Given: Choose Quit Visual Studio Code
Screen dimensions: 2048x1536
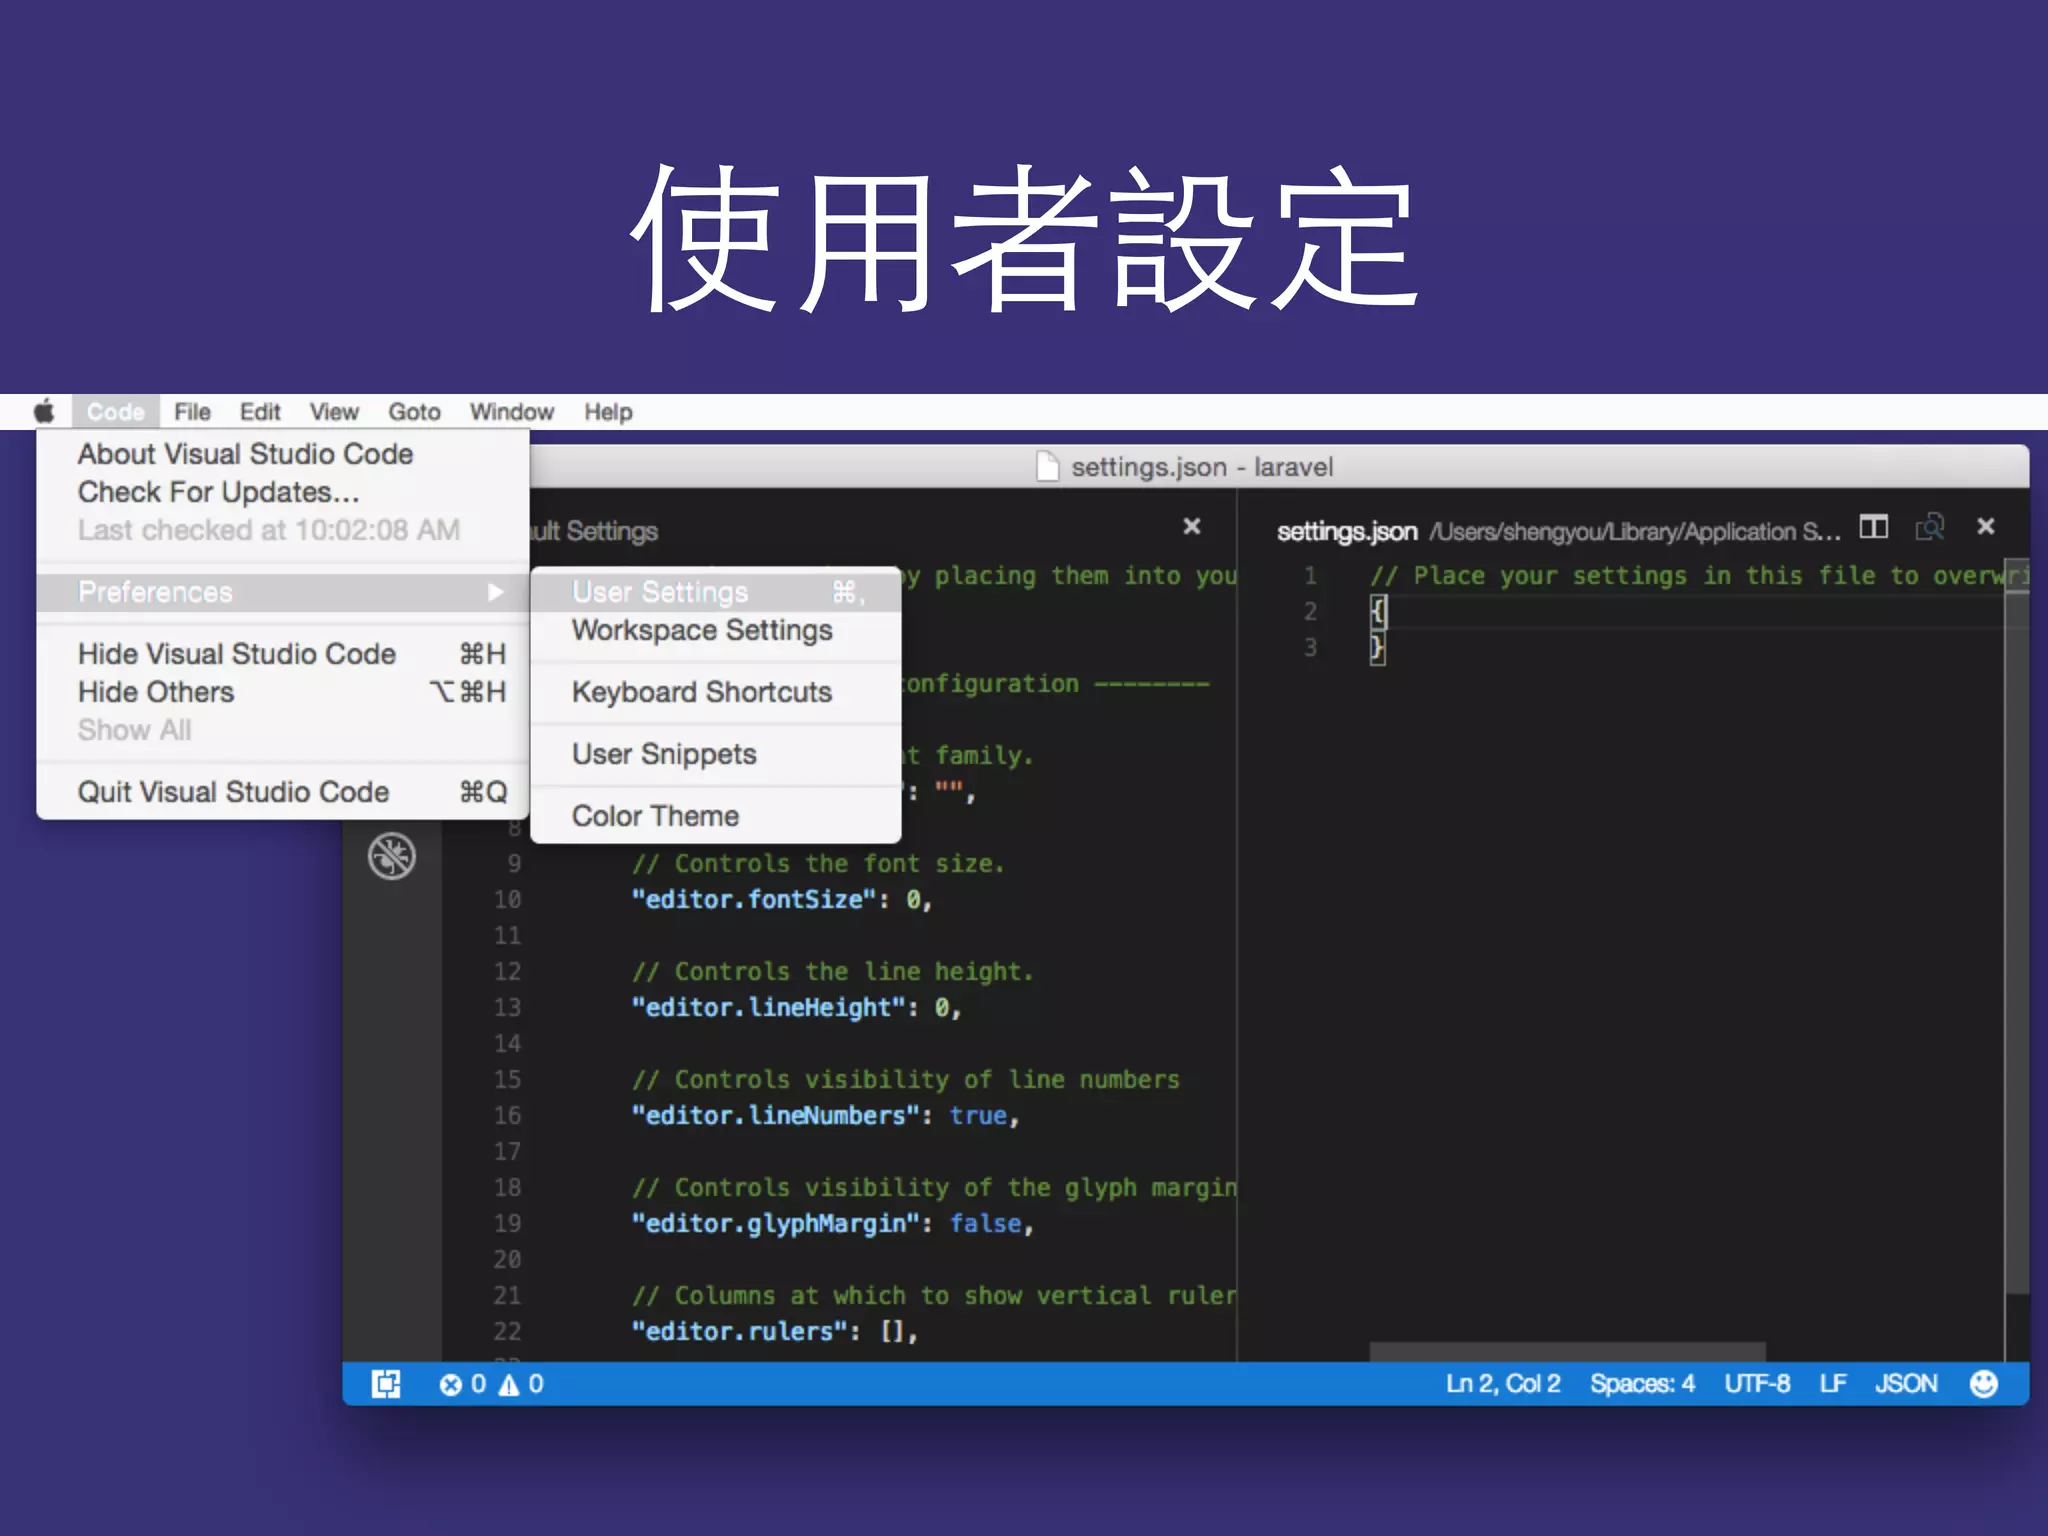Looking at the screenshot, I should tap(283, 792).
